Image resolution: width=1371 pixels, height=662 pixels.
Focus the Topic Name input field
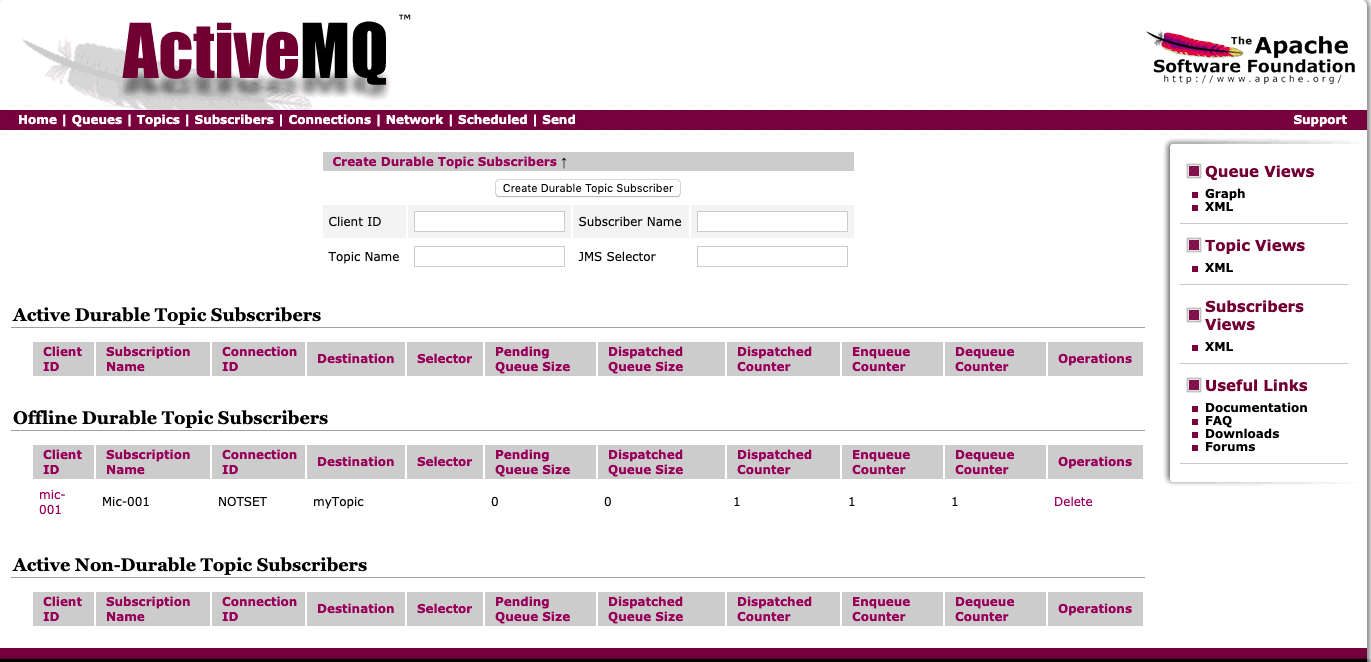[x=489, y=256]
